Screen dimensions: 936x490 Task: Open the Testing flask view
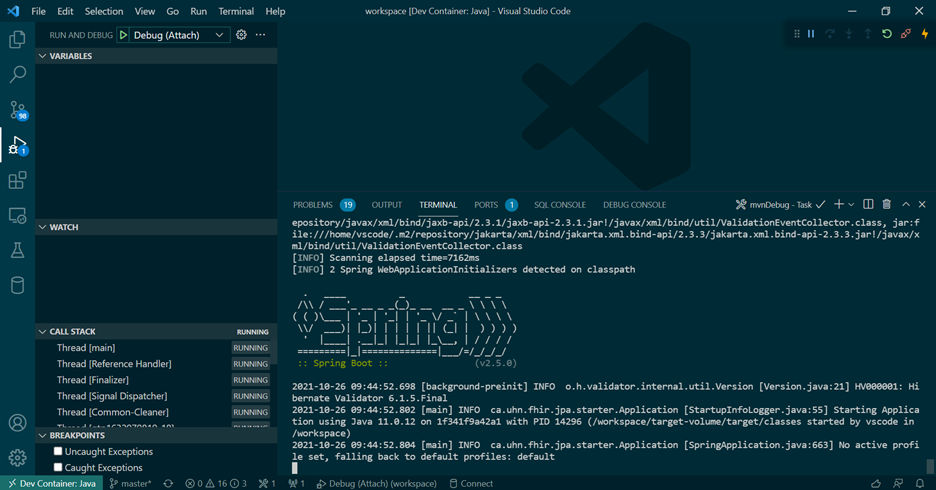pyautogui.click(x=17, y=250)
